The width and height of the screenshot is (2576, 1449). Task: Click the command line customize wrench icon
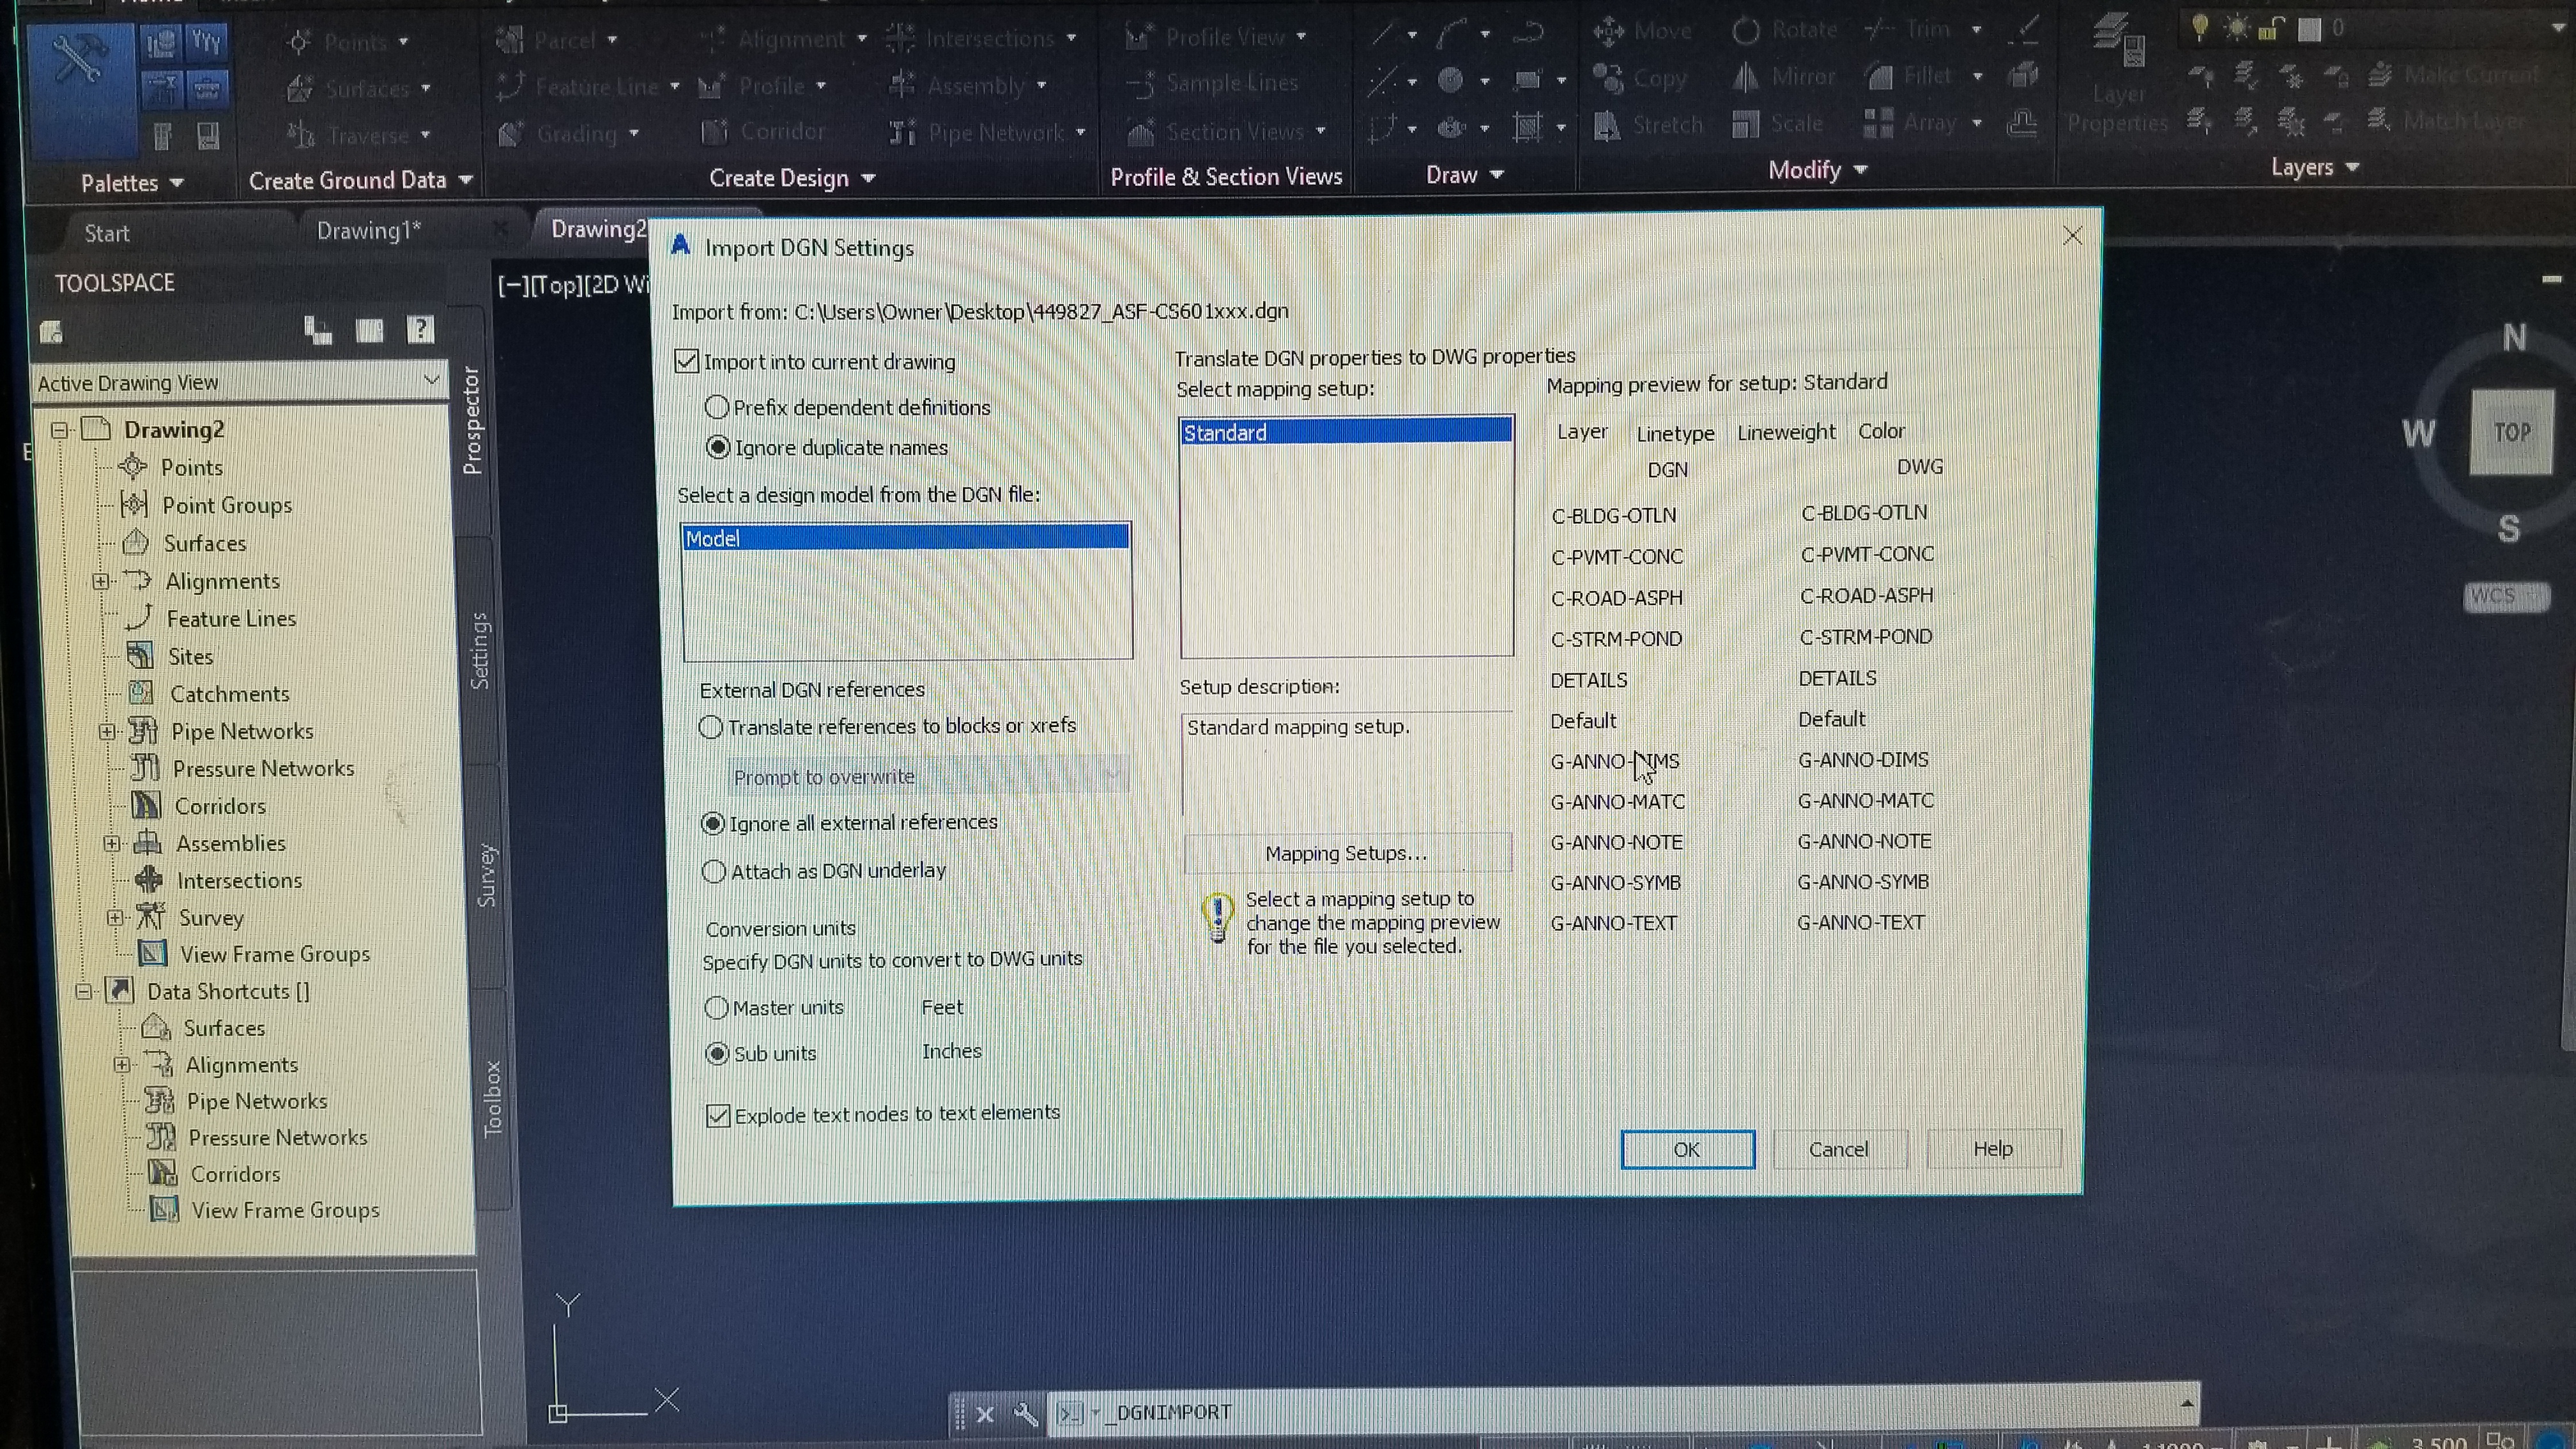[x=1025, y=1413]
